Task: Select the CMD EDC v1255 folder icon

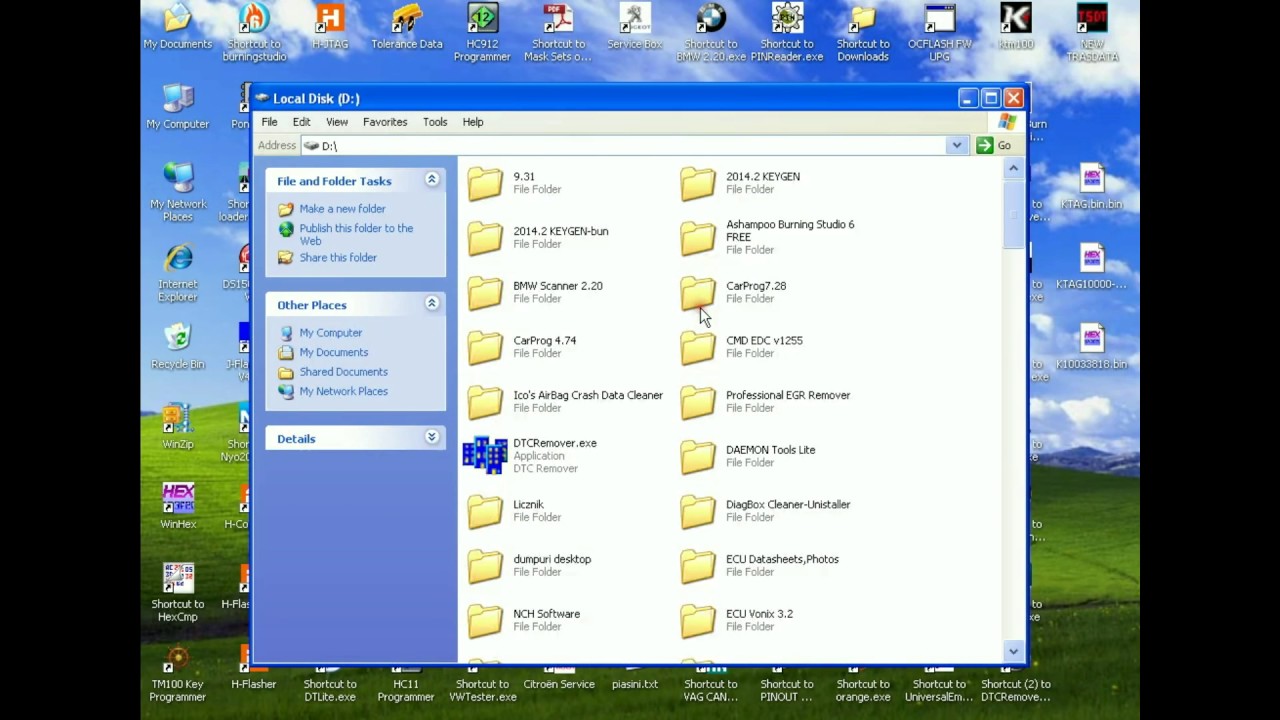Action: click(698, 347)
